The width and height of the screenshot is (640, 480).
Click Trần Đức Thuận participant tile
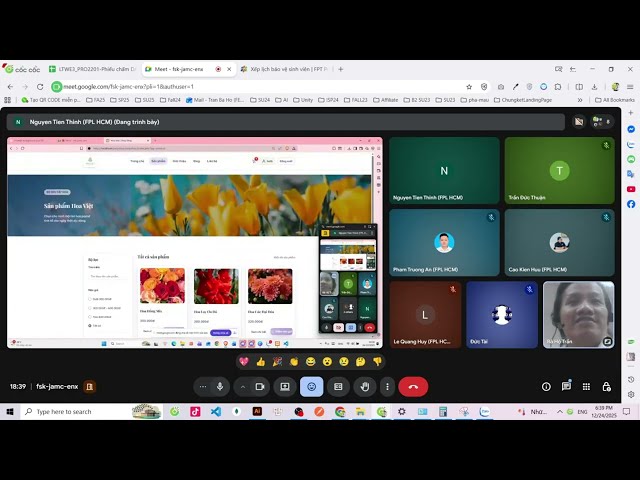click(560, 170)
